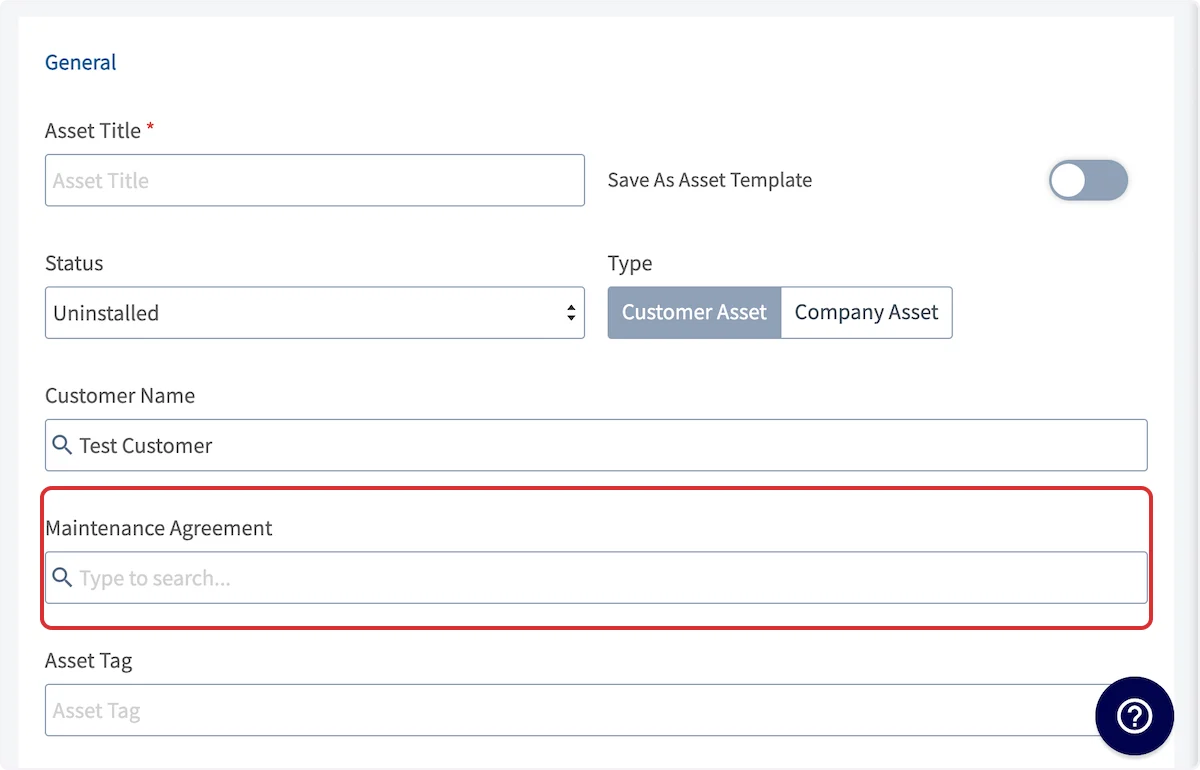Click the search icon in Customer Name field
The height and width of the screenshot is (770, 1200).
(x=62, y=445)
